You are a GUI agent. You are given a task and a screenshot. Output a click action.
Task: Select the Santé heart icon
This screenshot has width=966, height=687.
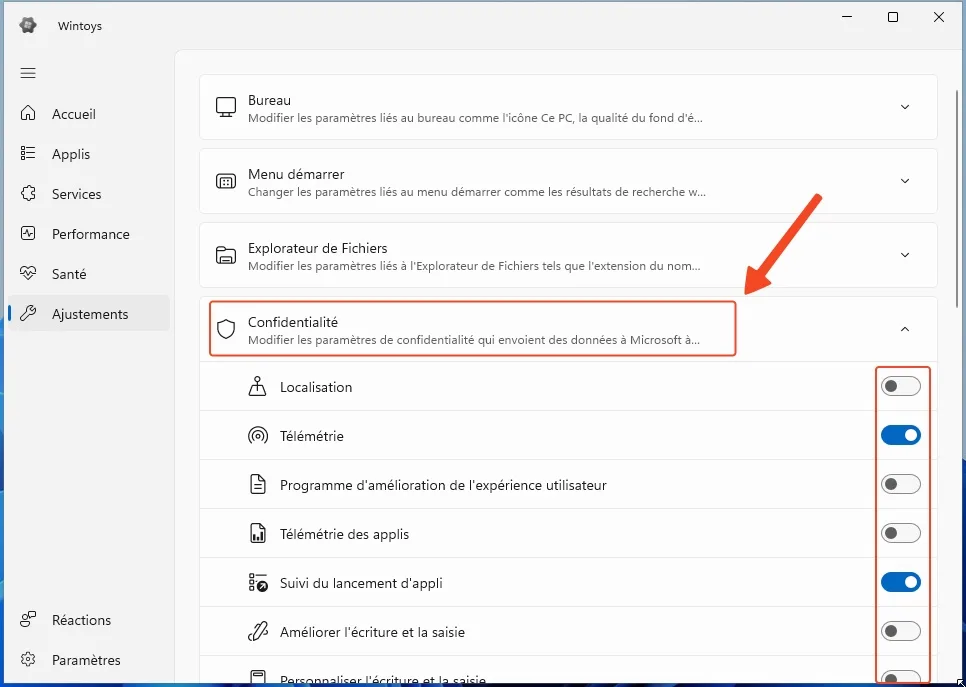(28, 273)
